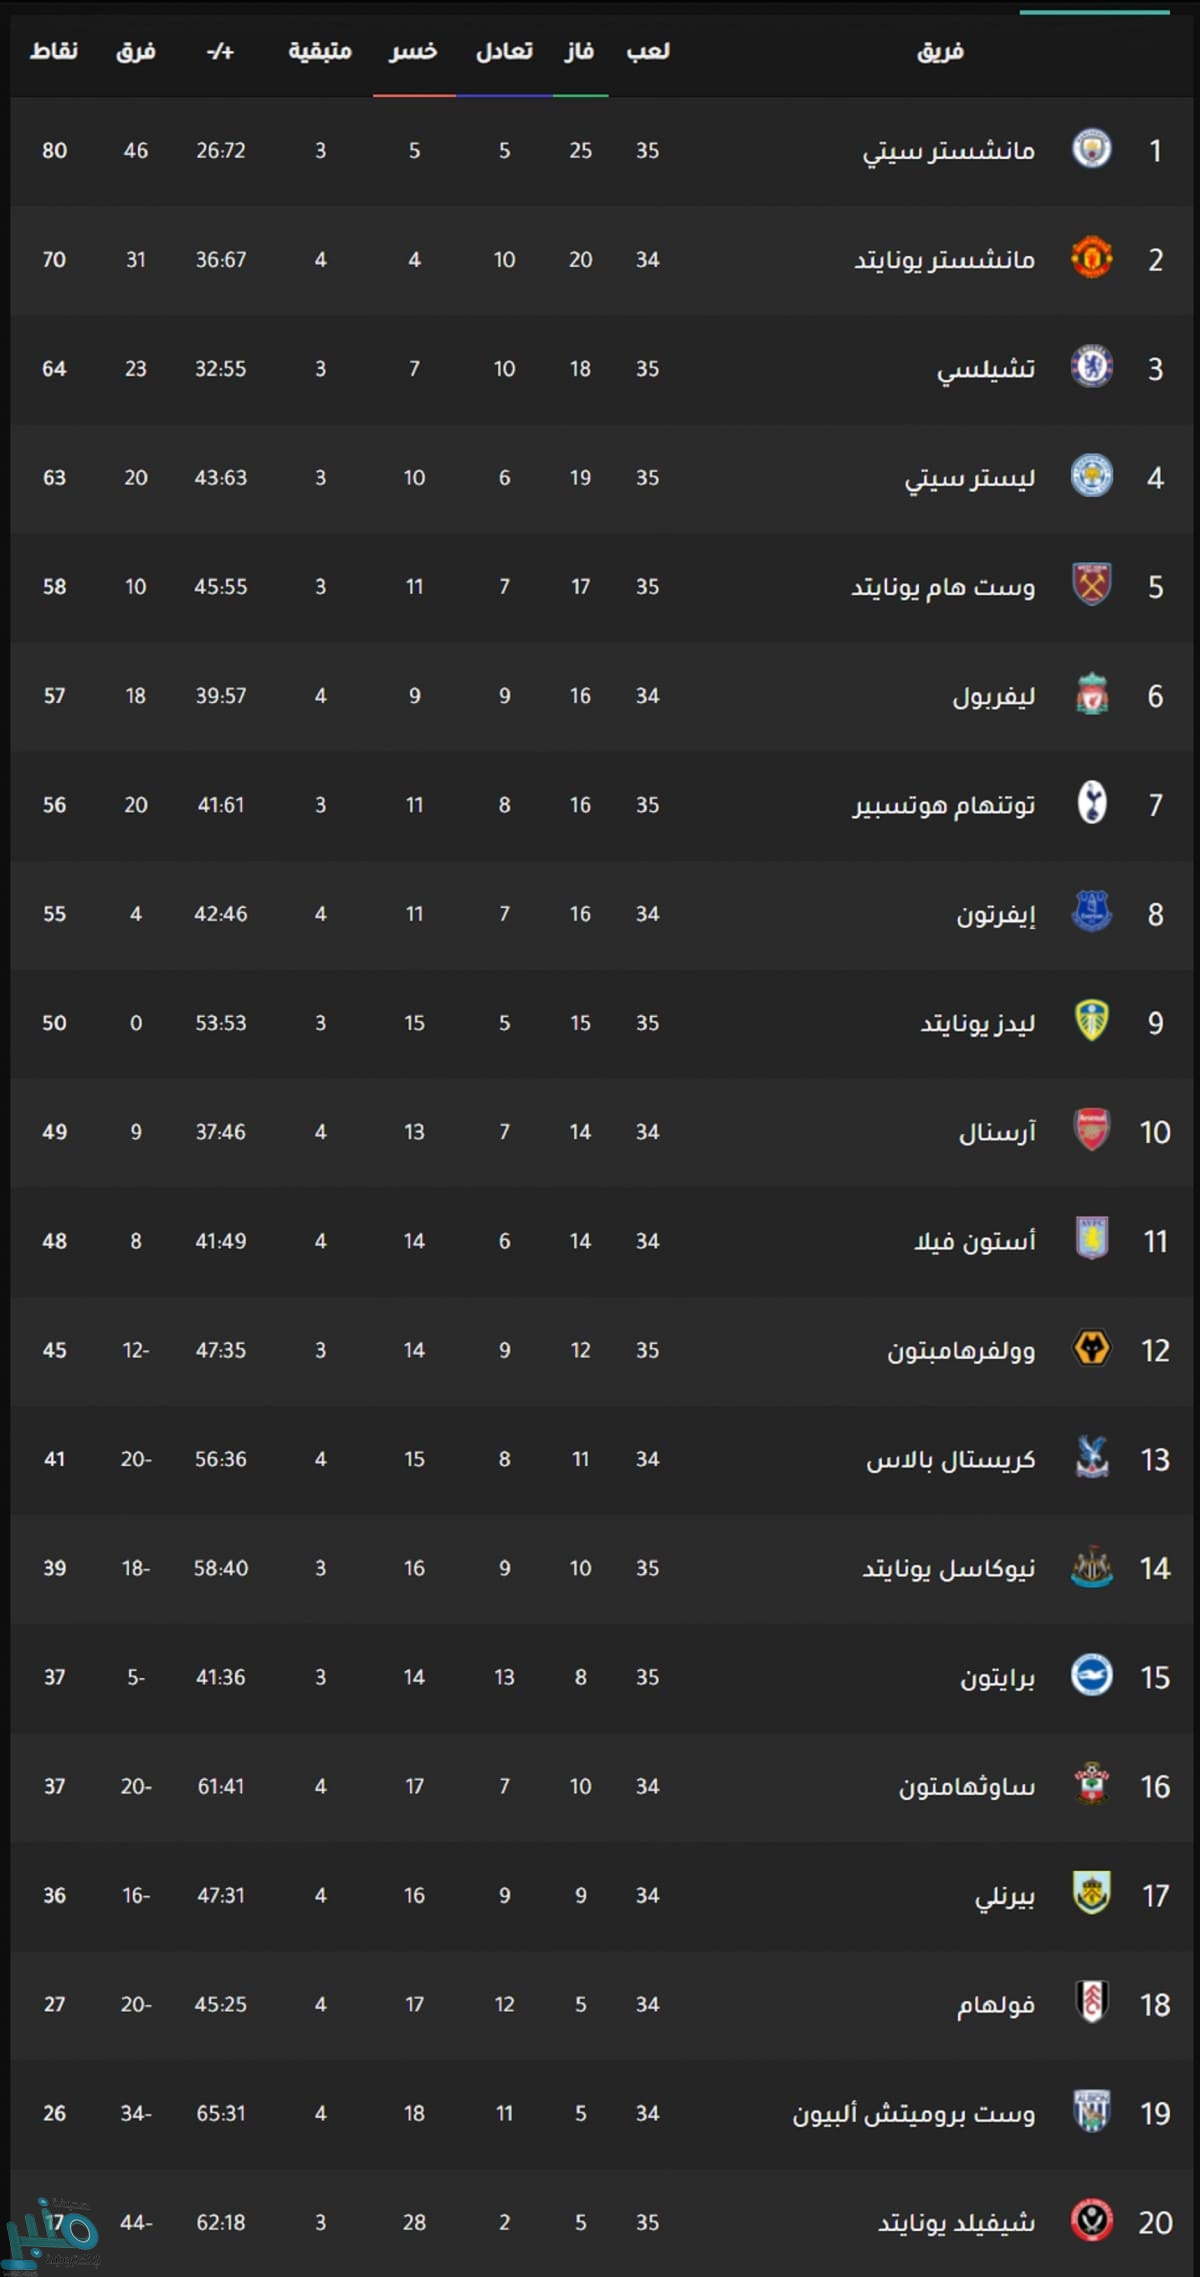Open the إيفرتون team link

pyautogui.click(x=995, y=914)
